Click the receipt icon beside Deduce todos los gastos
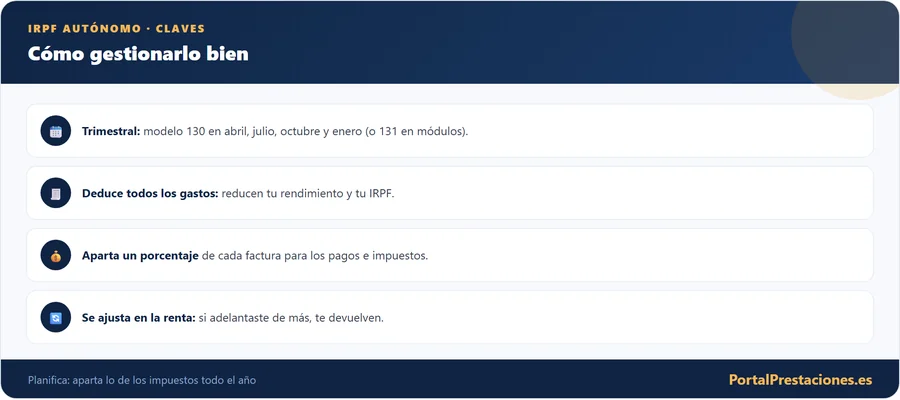 [56, 193]
